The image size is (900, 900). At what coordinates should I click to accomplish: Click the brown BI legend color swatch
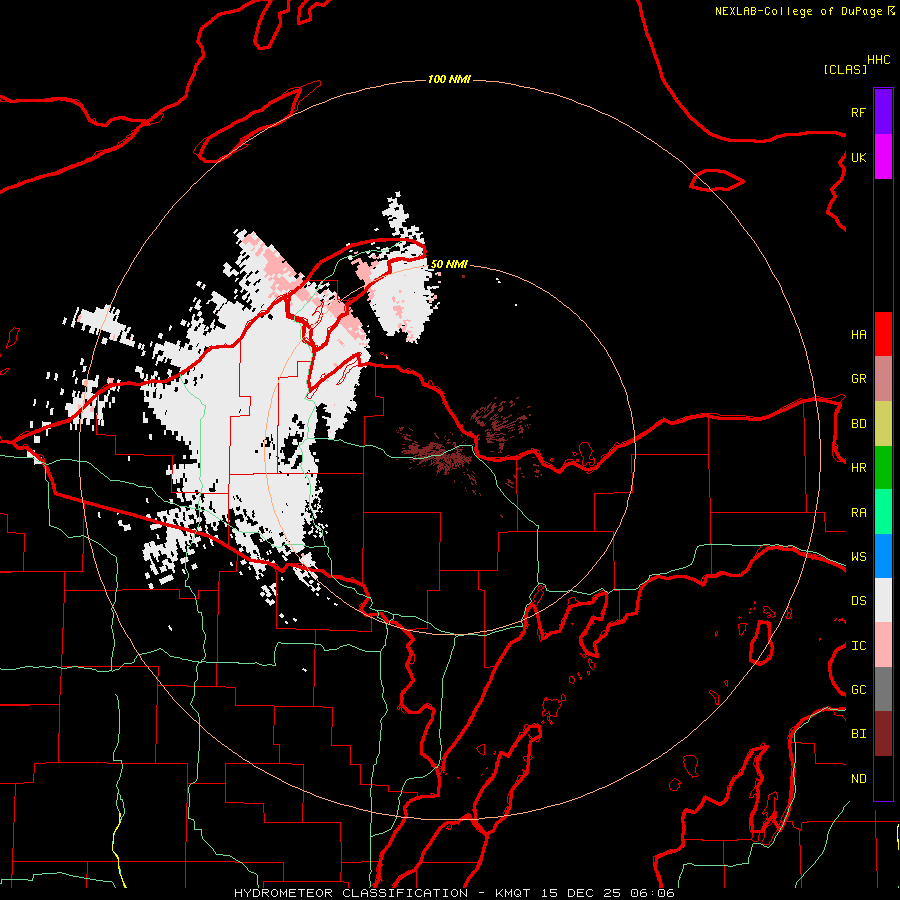[x=883, y=734]
